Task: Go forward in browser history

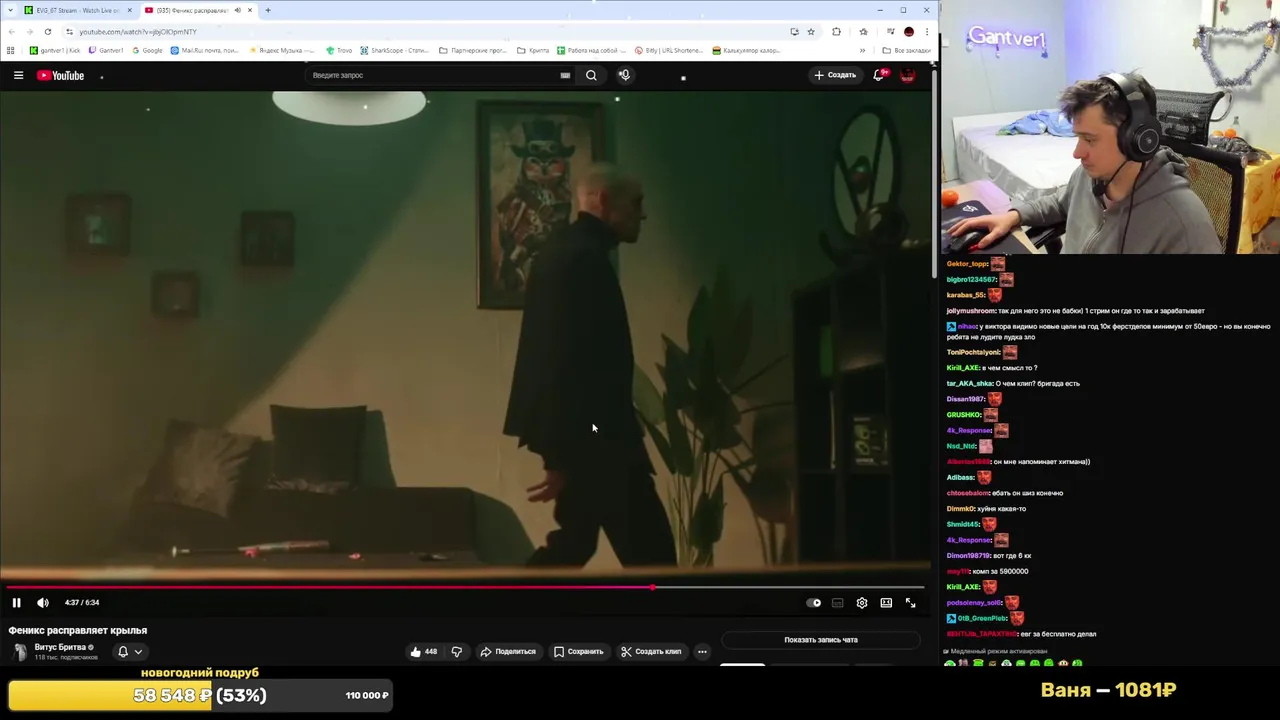Action: [29, 32]
